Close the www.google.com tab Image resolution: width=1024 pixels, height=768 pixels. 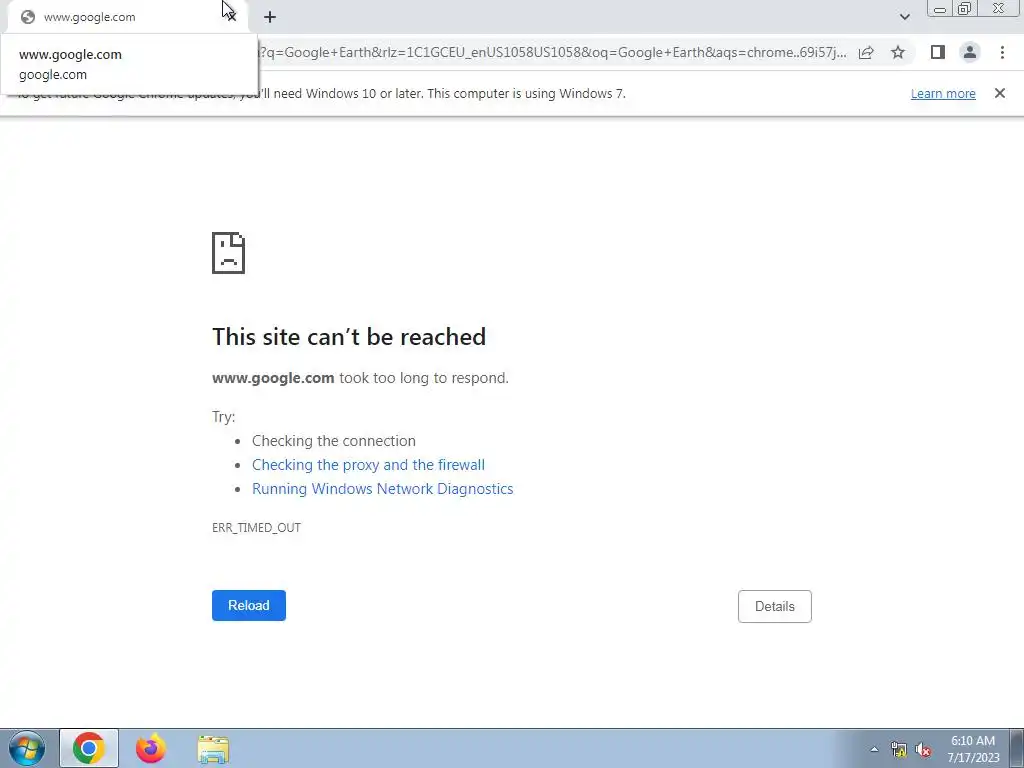coord(231,17)
